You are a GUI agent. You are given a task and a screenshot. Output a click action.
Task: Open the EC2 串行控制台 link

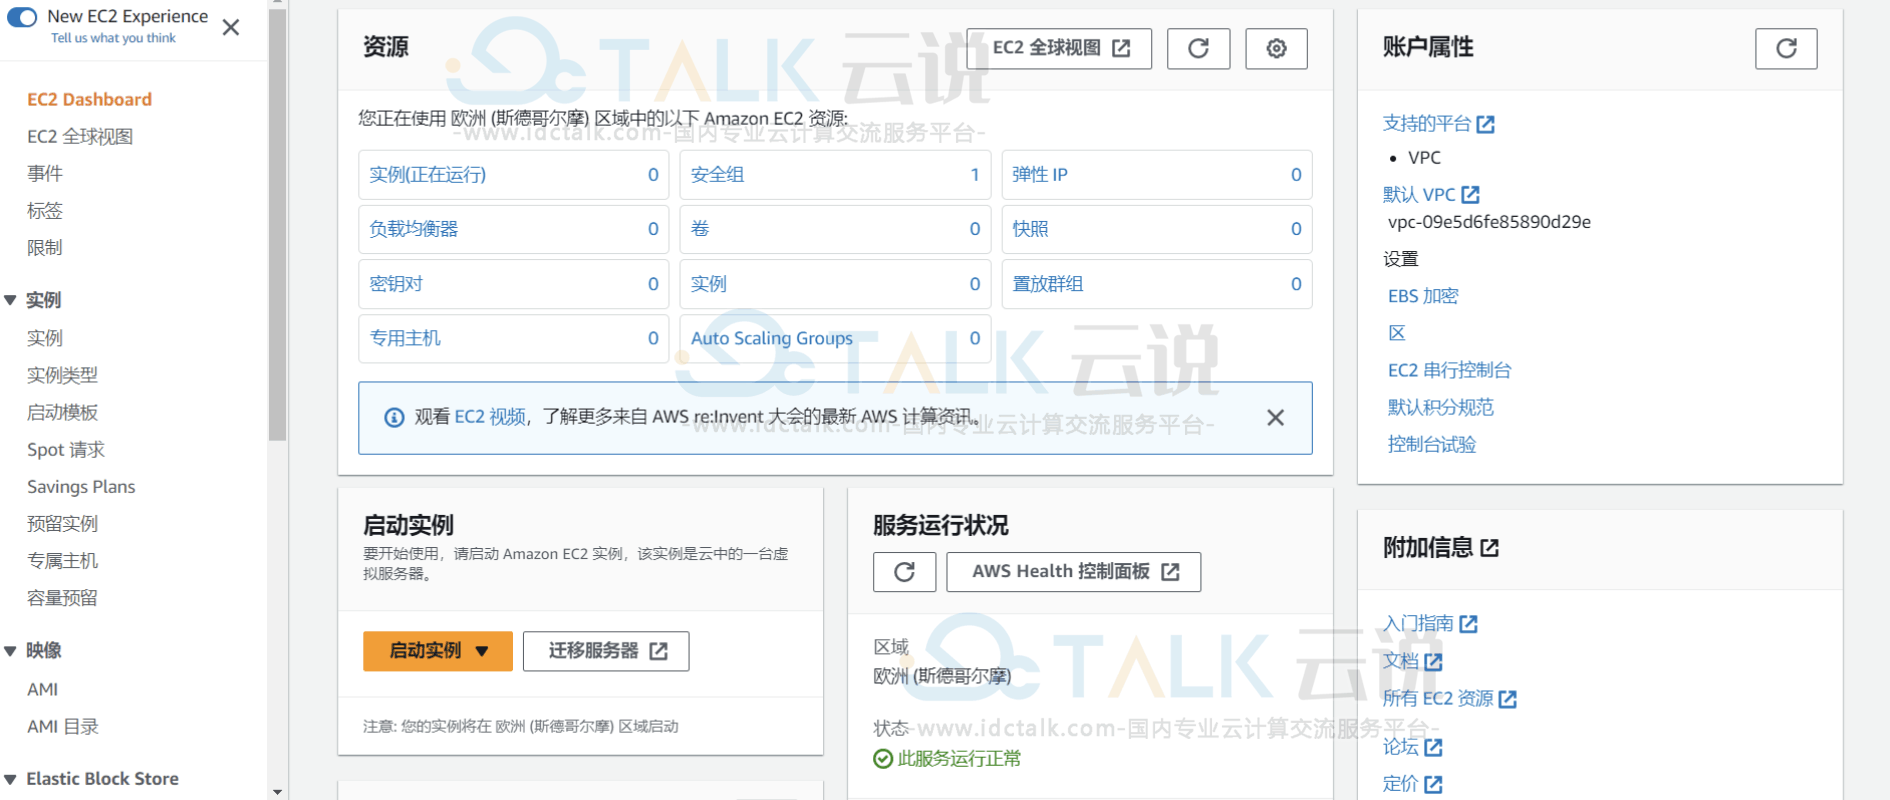[1449, 370]
